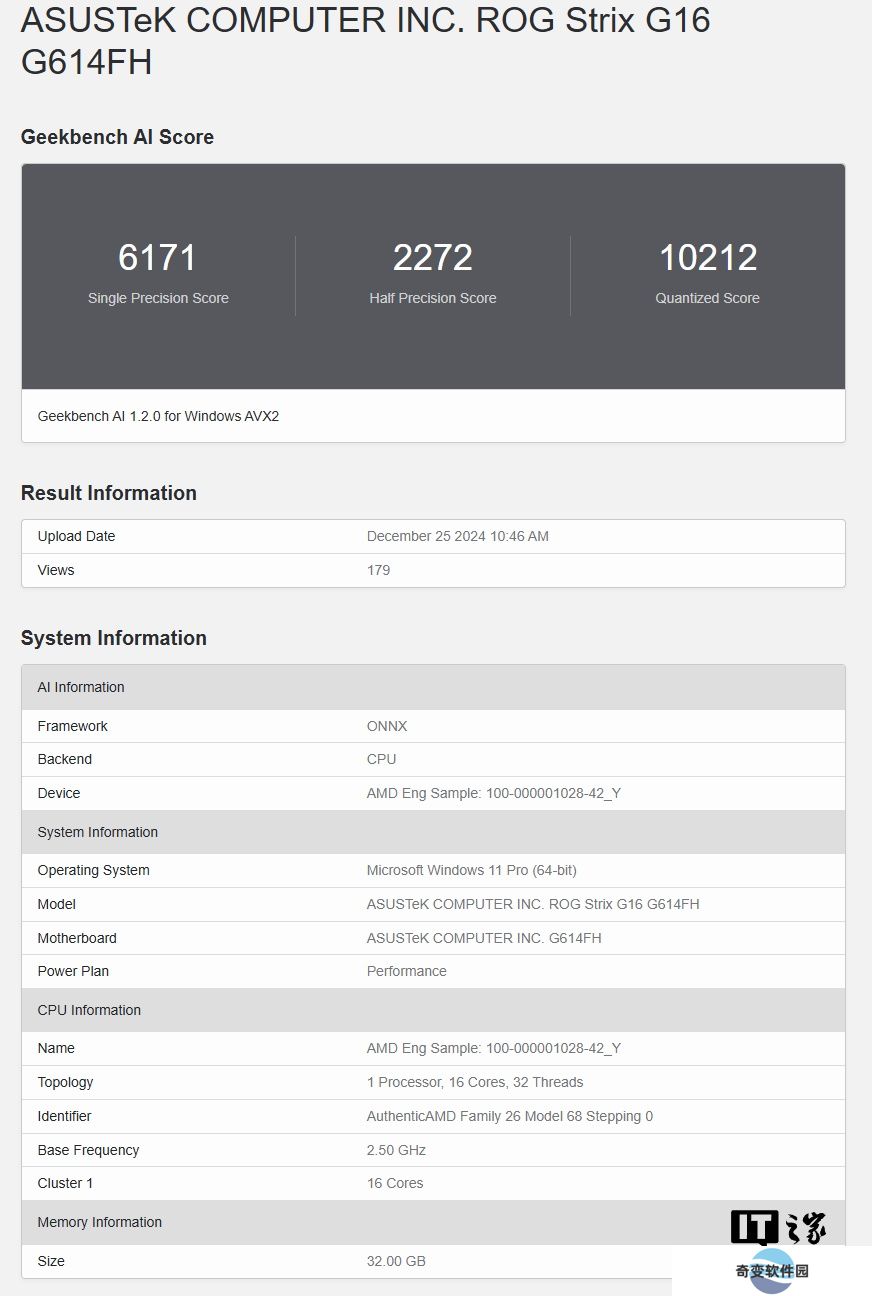The height and width of the screenshot is (1296, 872).
Task: Select the 16 Cores cluster value
Action: pyautogui.click(x=395, y=1183)
